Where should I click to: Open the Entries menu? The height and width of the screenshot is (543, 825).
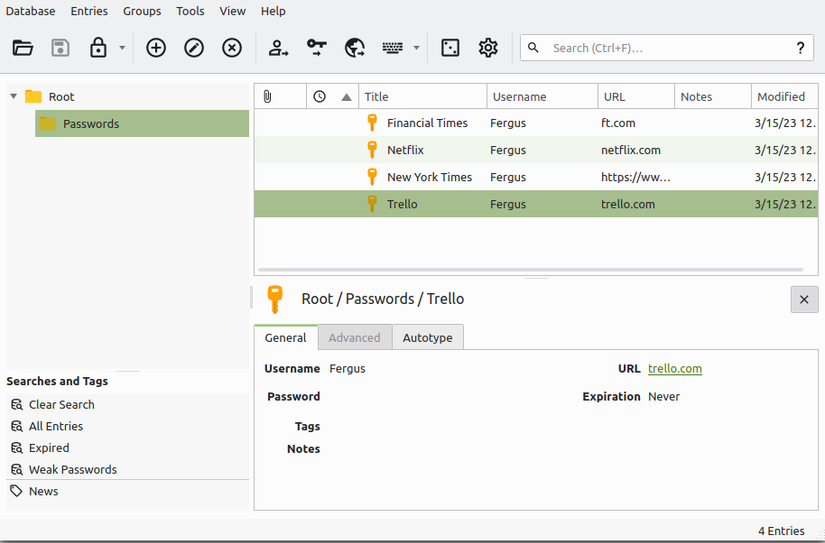click(x=89, y=11)
